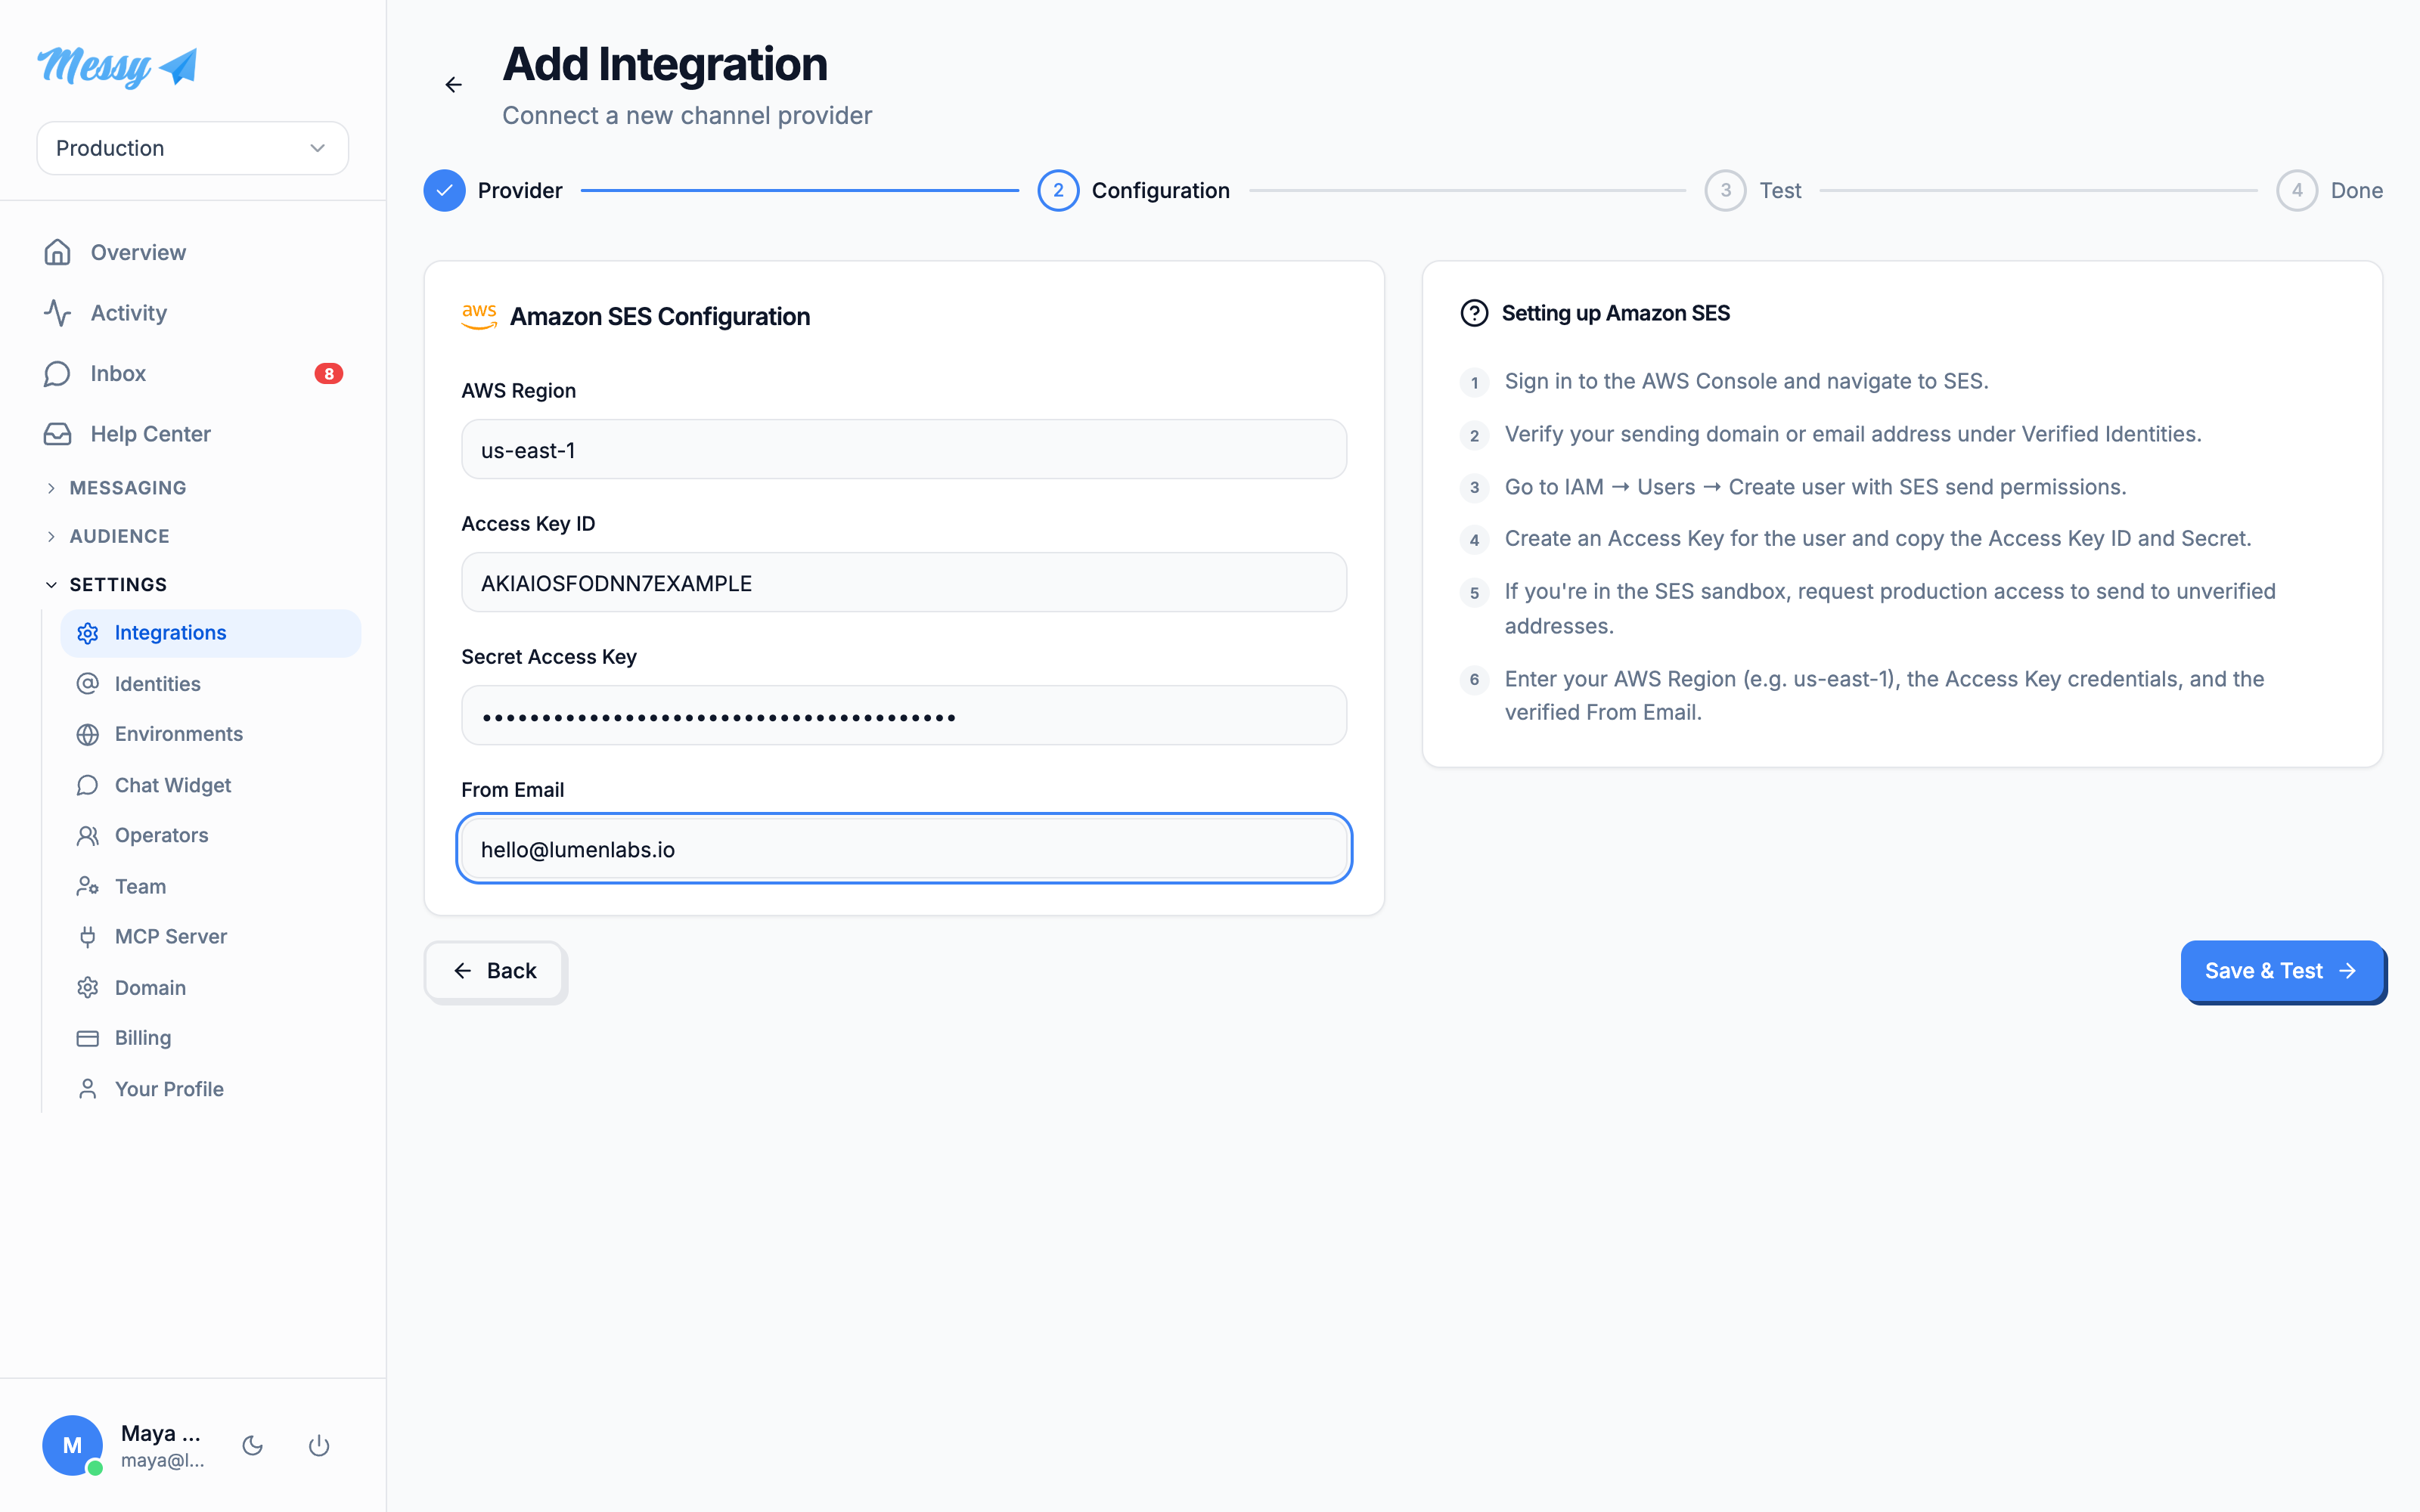This screenshot has width=2420, height=1512.
Task: Click the Back button
Action: coord(495,971)
